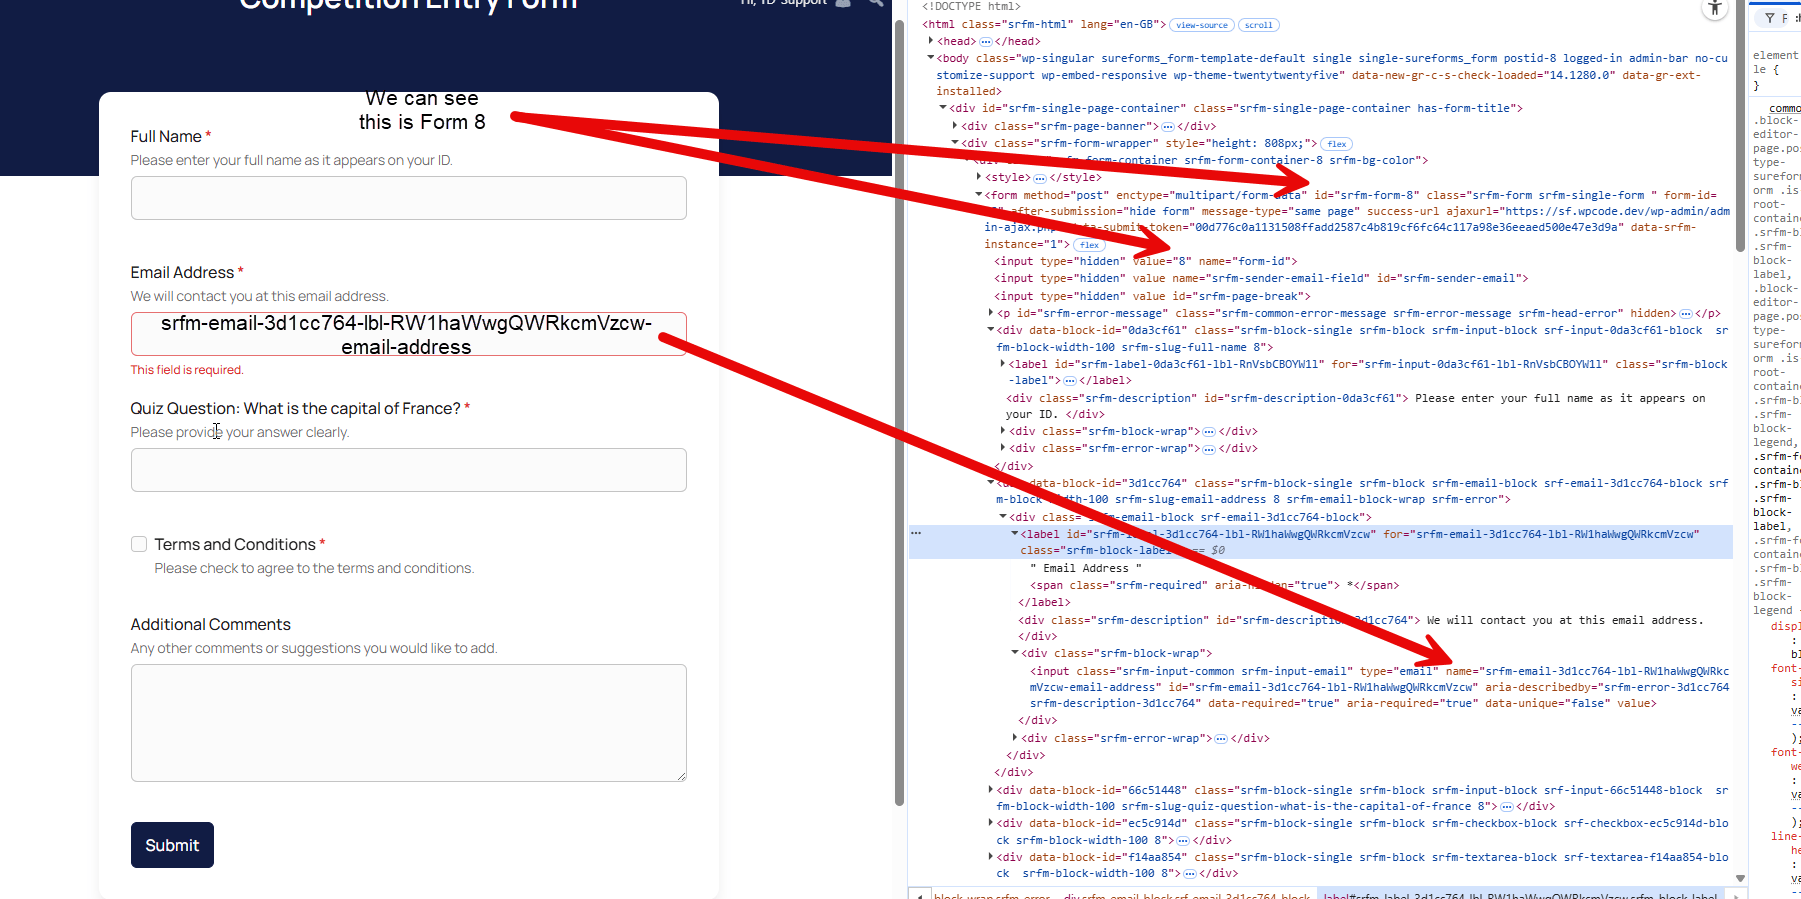Click the page vertical scrollbar thumb

pos(899,412)
